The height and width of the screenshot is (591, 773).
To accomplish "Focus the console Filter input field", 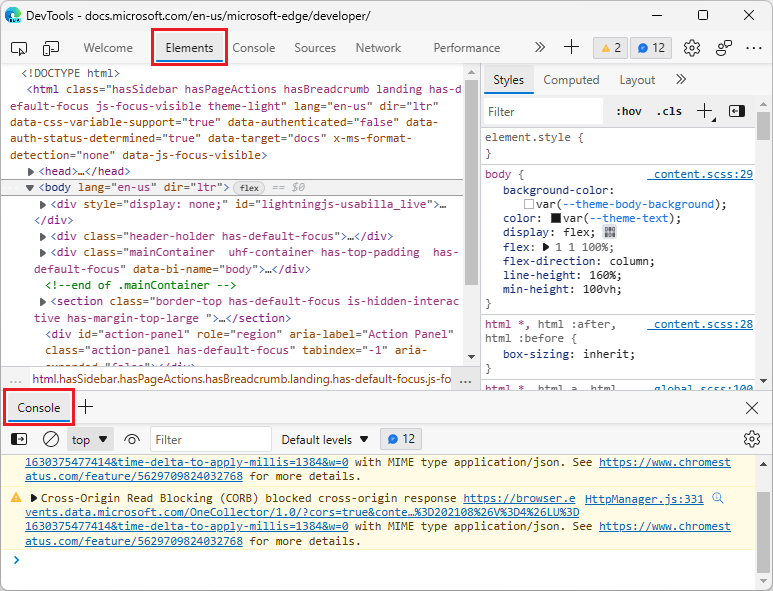I will coord(211,439).
